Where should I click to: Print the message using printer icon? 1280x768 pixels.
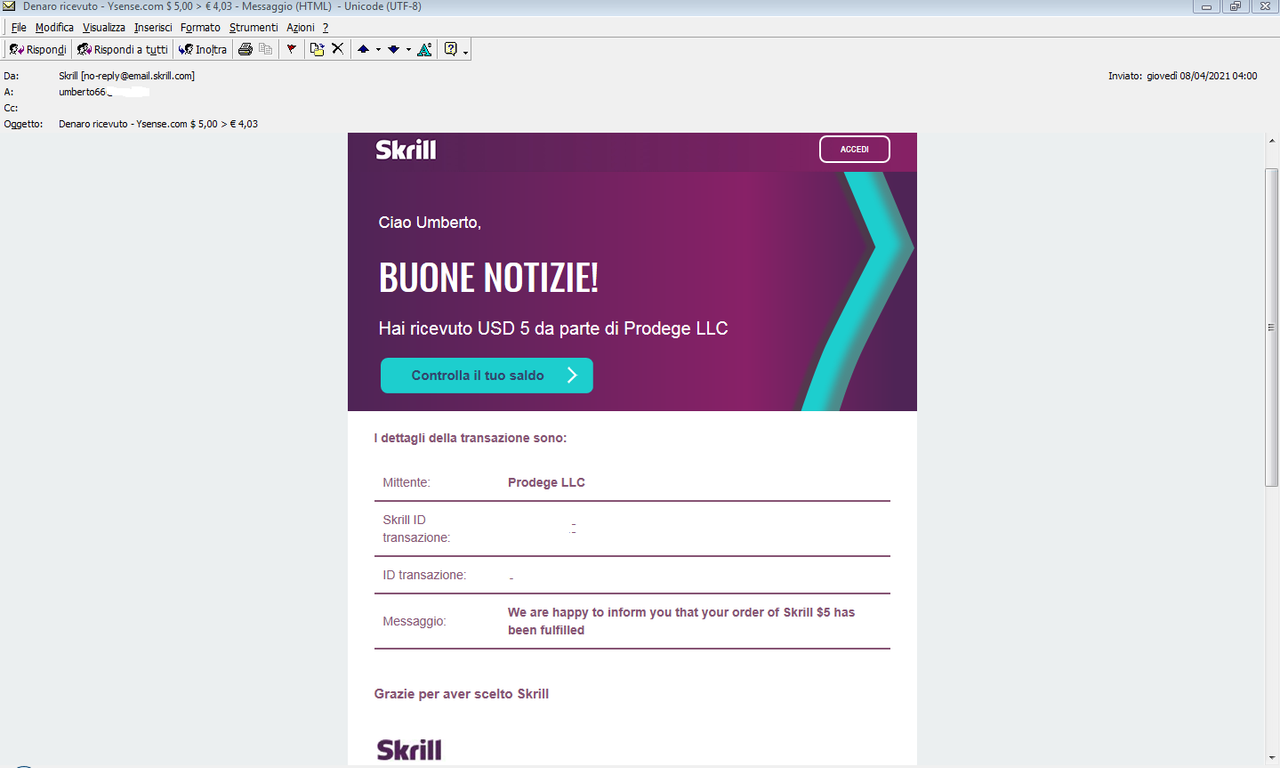pyautogui.click(x=245, y=49)
